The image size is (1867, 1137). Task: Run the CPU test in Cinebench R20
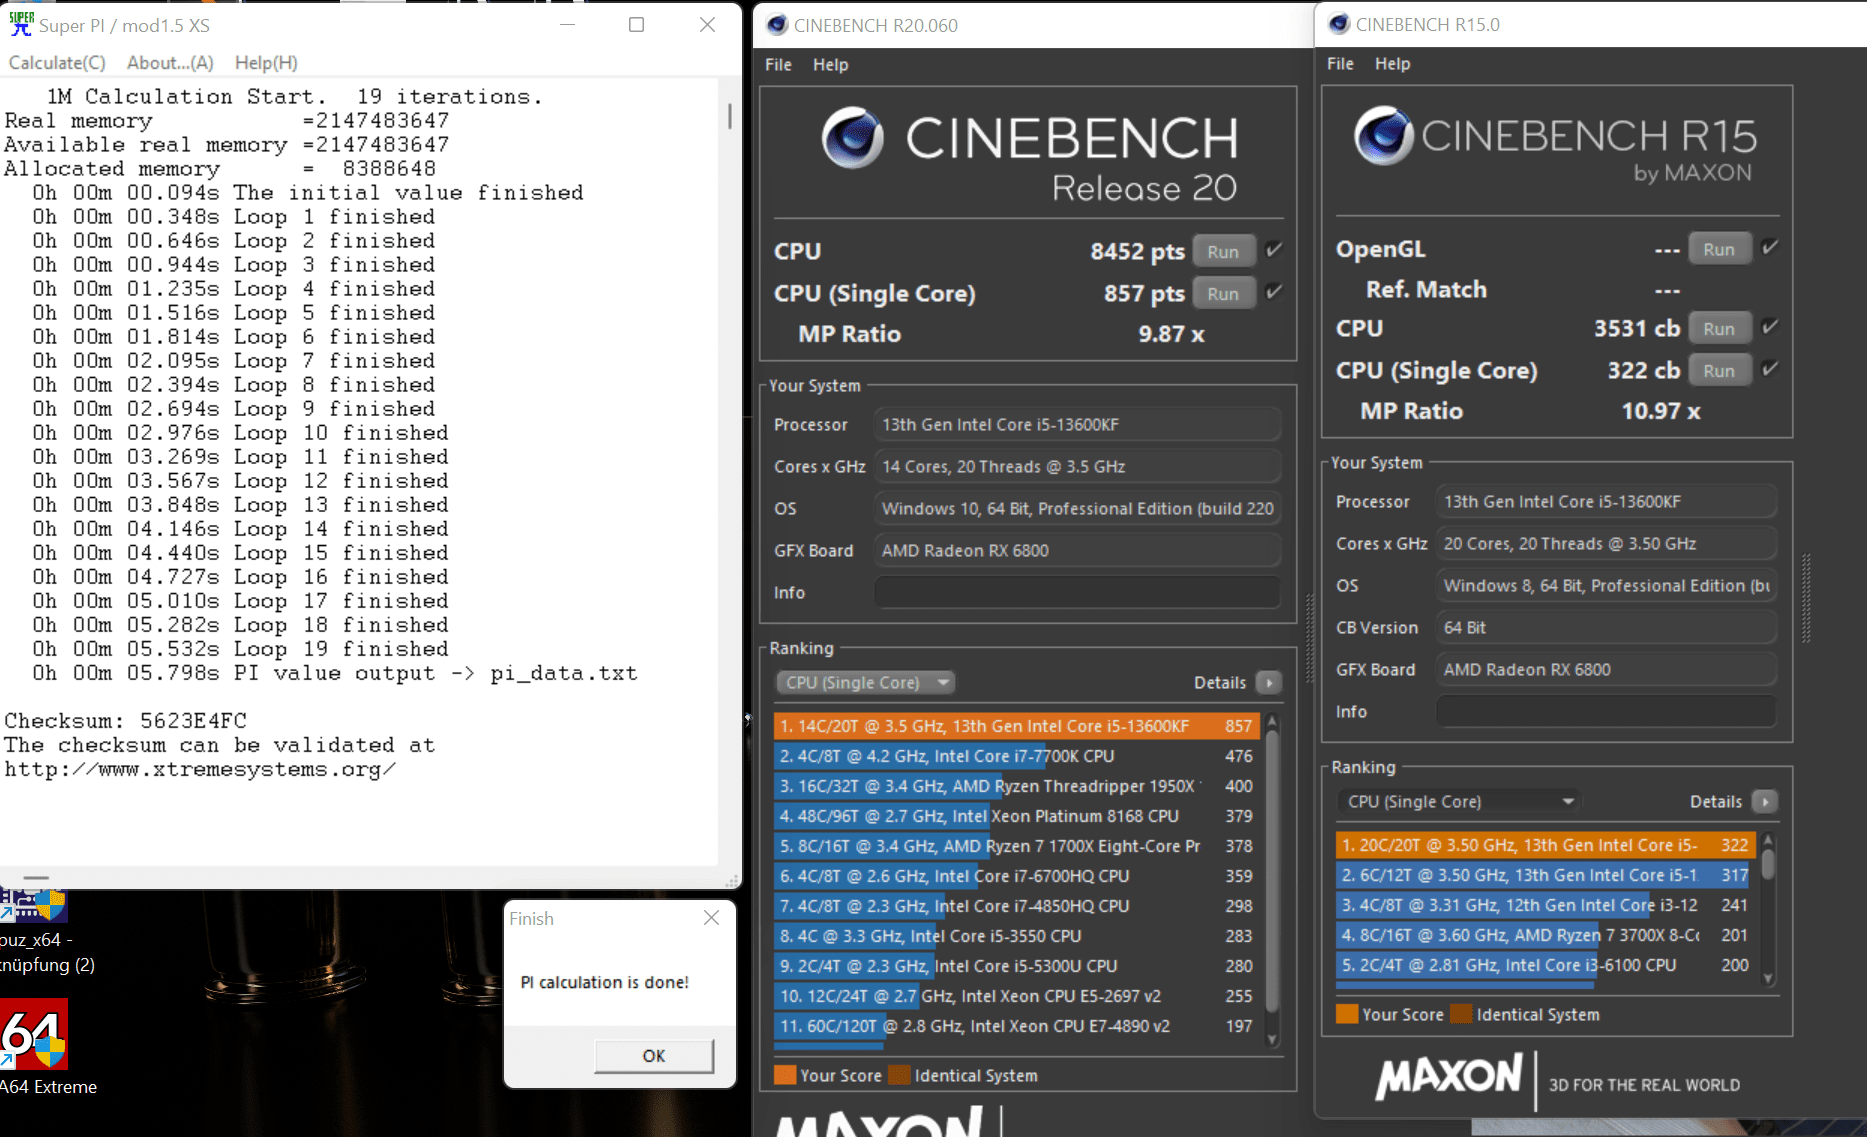(x=1223, y=252)
